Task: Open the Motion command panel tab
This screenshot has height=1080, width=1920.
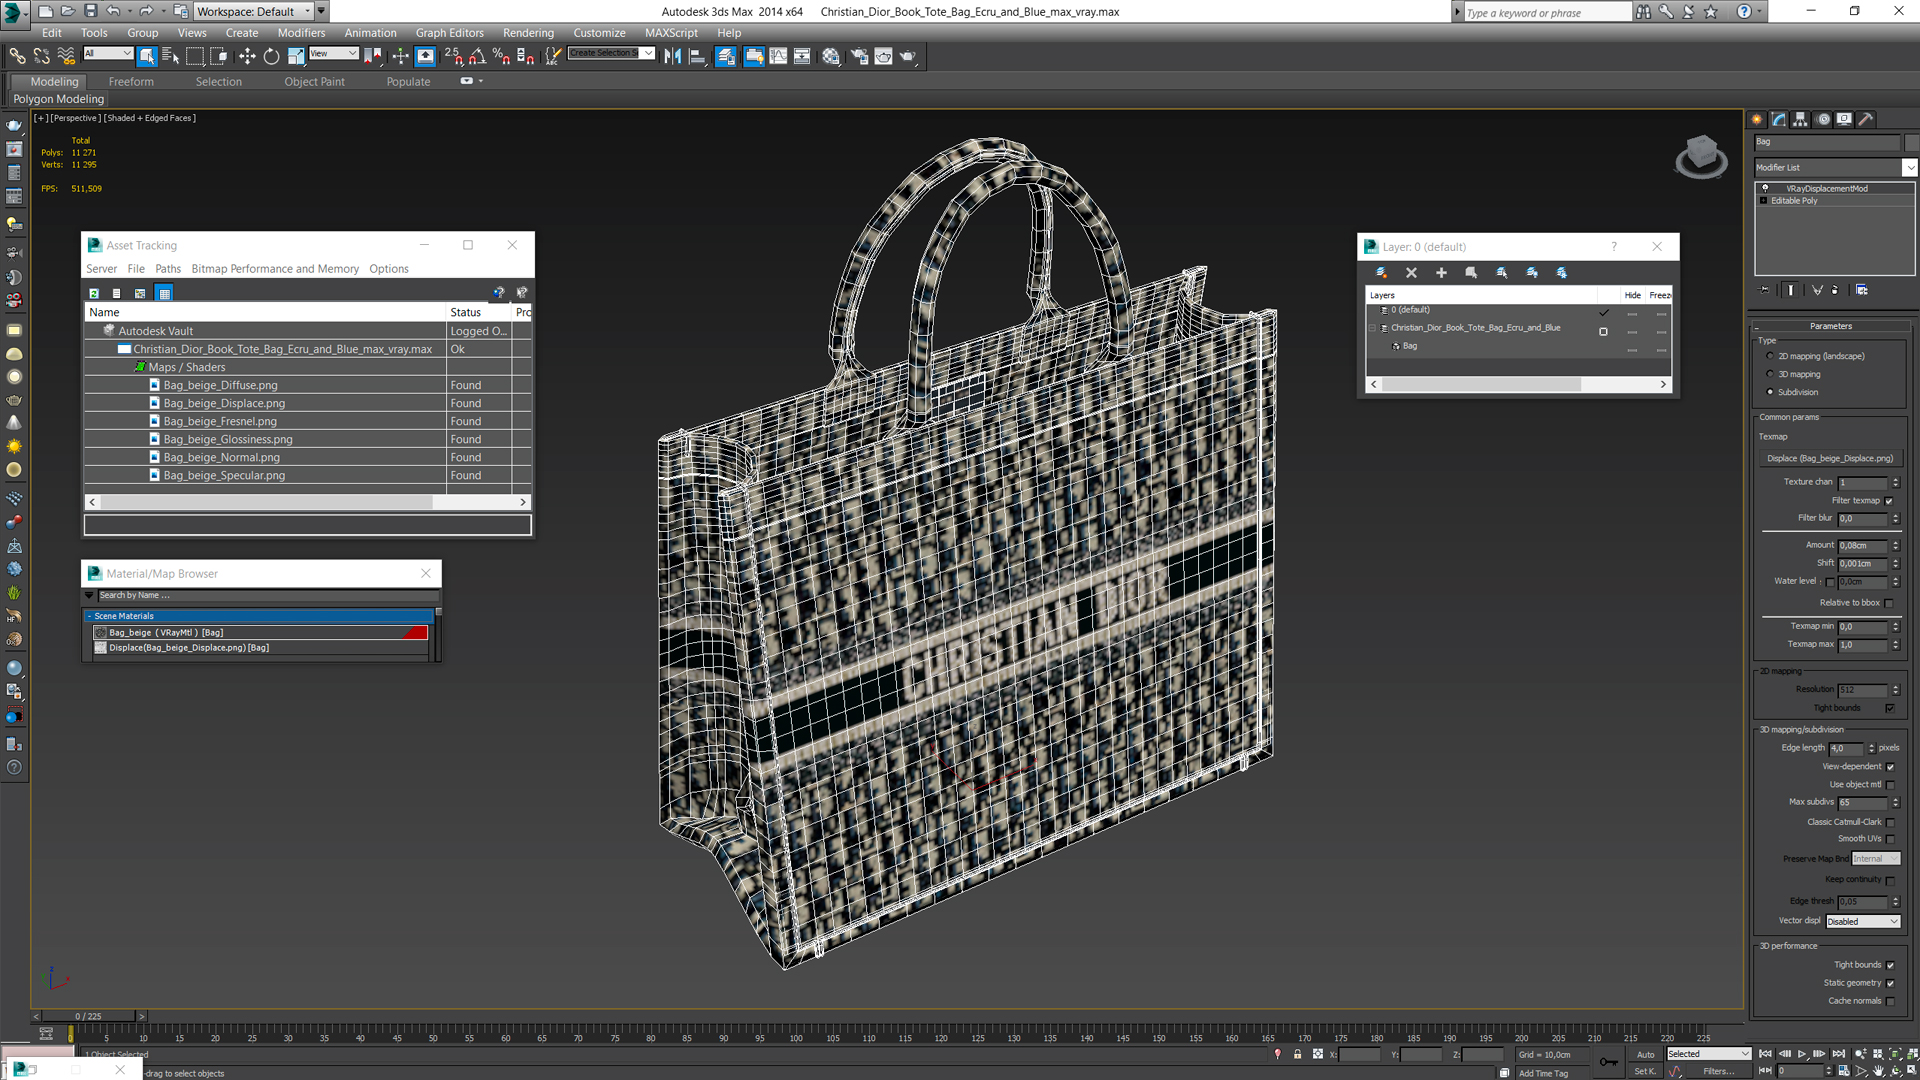Action: pos(1823,119)
